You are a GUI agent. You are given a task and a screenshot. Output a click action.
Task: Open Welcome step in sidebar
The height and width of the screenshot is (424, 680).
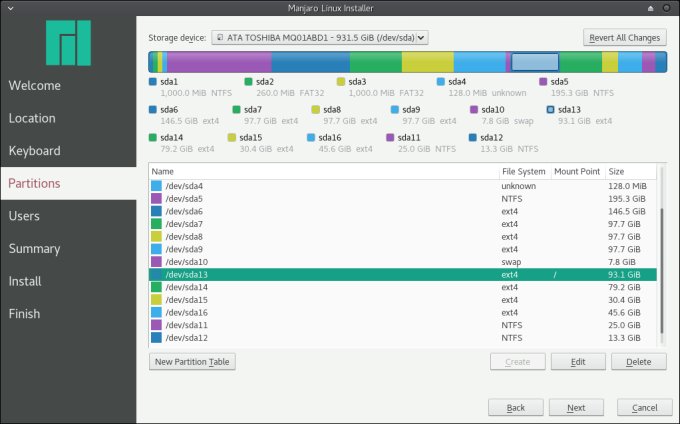pos(69,85)
